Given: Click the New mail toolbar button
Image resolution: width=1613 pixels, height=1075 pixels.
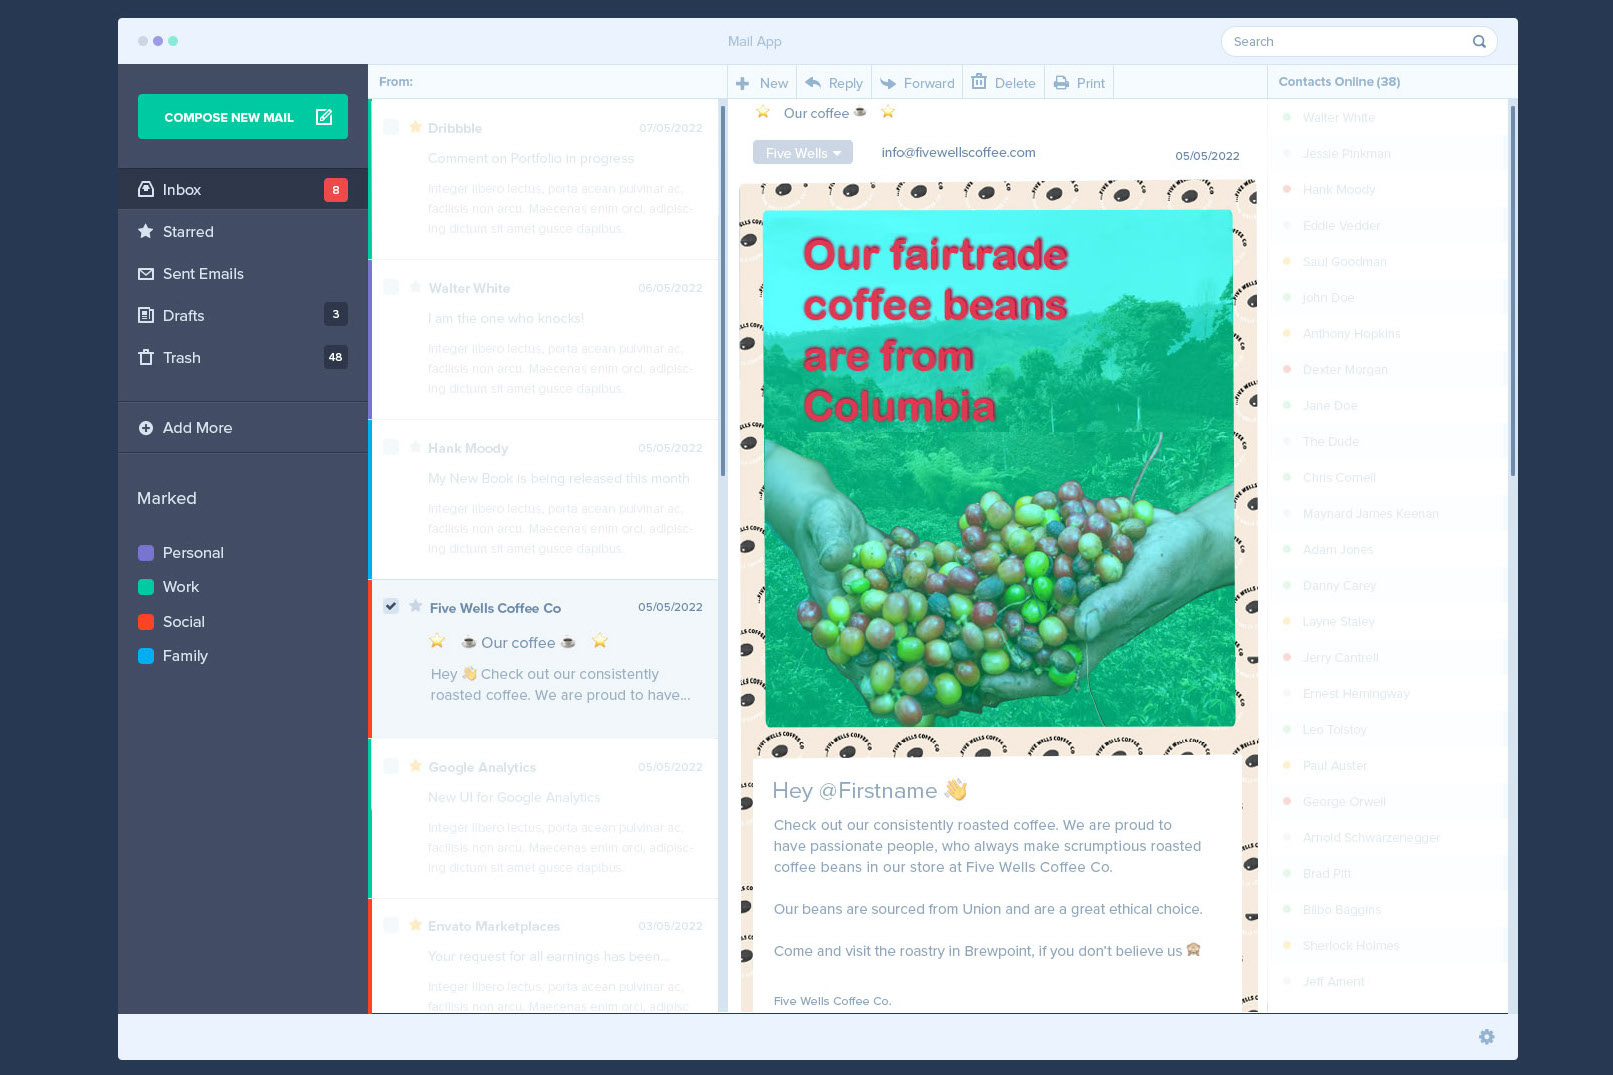Looking at the screenshot, I should (762, 83).
